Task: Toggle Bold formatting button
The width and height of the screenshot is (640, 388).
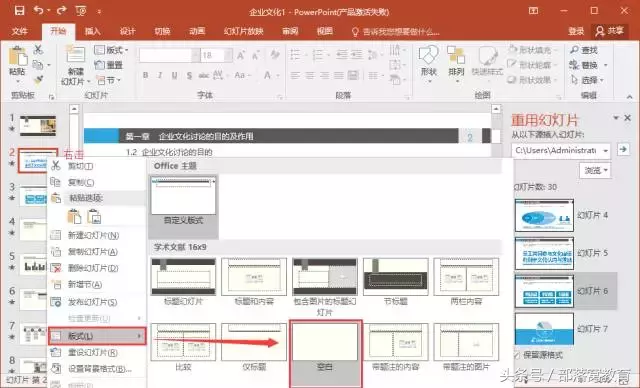Action: (x=146, y=75)
